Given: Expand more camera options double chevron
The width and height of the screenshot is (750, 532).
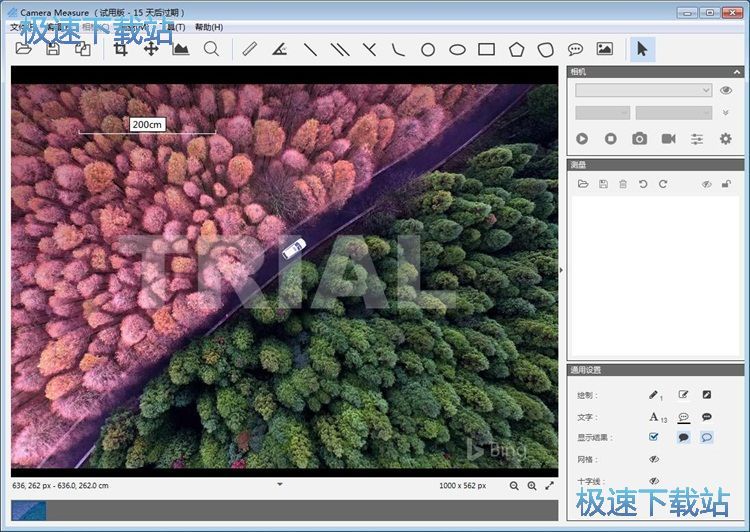Looking at the screenshot, I should click(x=726, y=113).
